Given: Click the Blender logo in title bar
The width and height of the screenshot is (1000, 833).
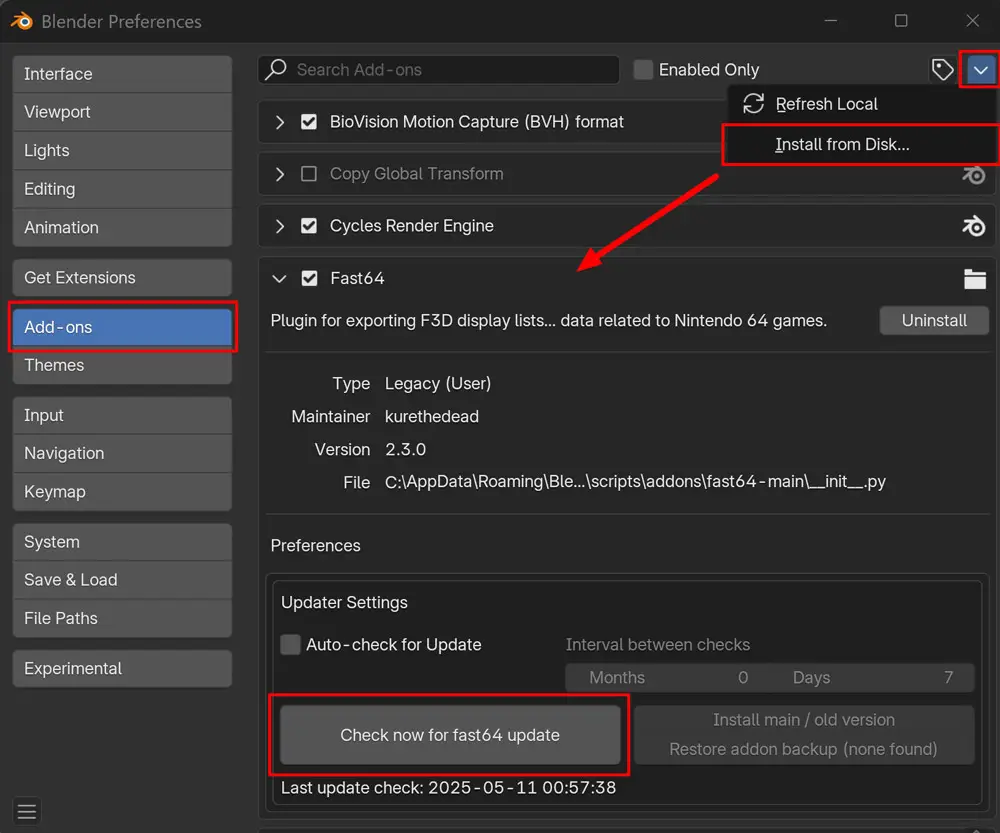Looking at the screenshot, I should (21, 21).
